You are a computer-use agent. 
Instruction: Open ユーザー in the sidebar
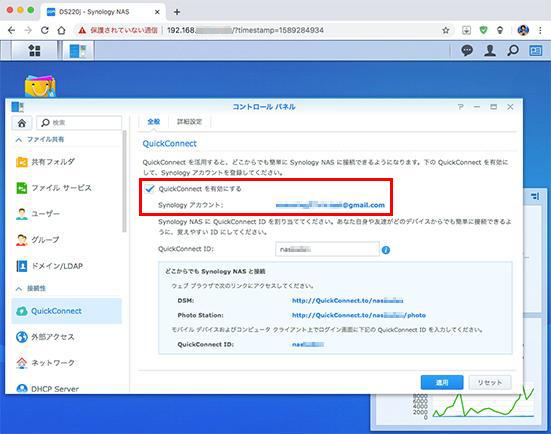click(67, 214)
